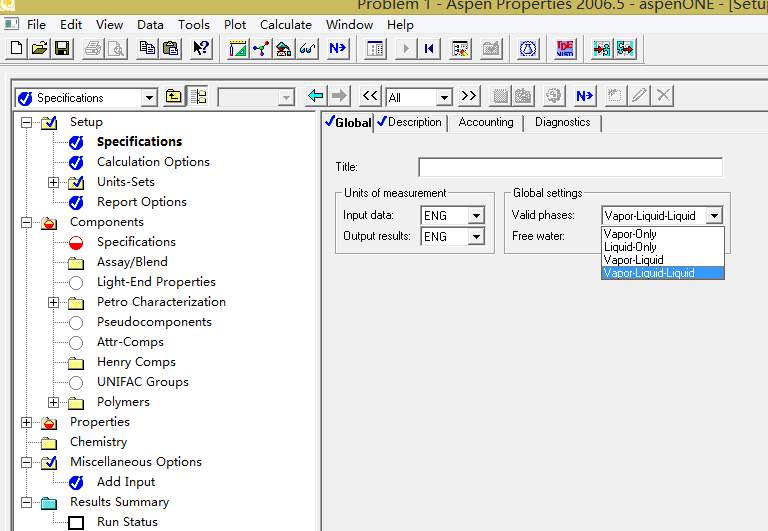Click the Reinitialize rewind icon
Screen dimensions: 768x531
429,48
